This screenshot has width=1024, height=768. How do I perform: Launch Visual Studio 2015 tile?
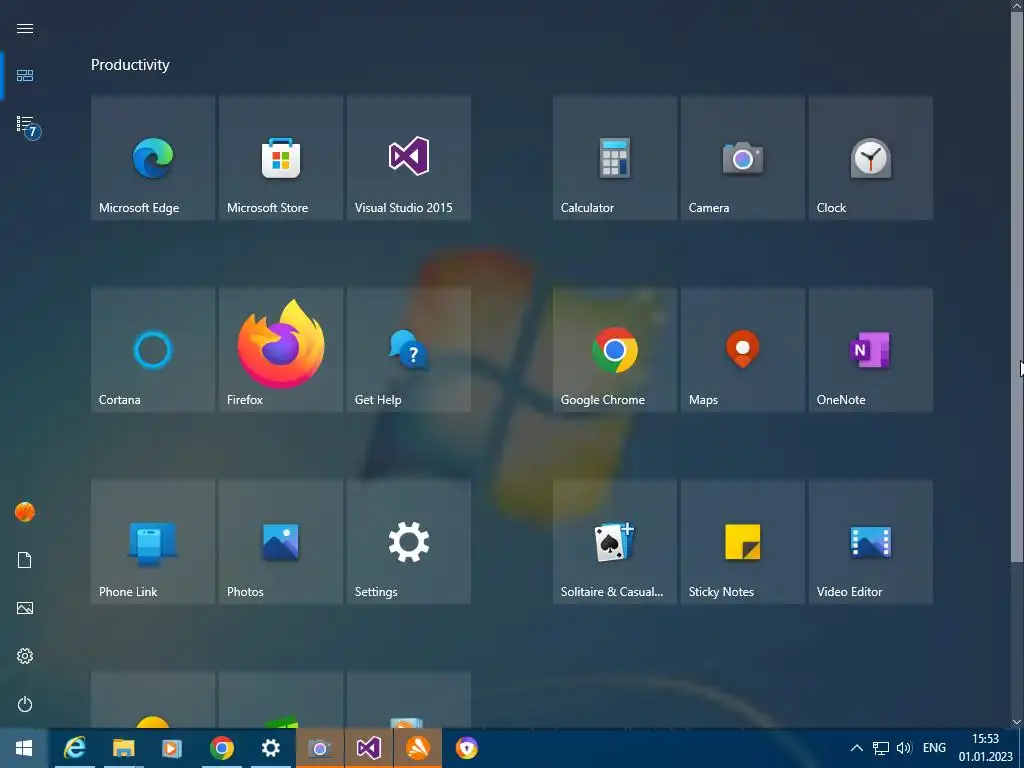(x=409, y=158)
